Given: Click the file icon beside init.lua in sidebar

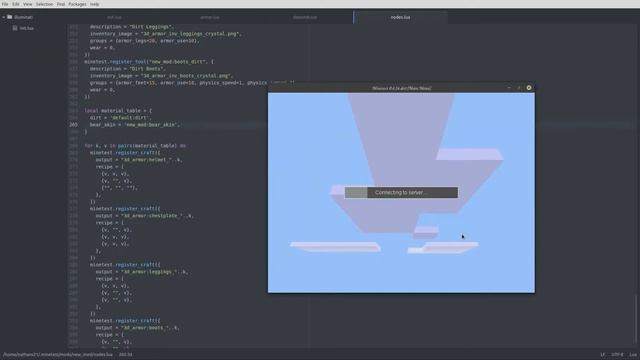Looking at the screenshot, I should pyautogui.click(x=15, y=28).
